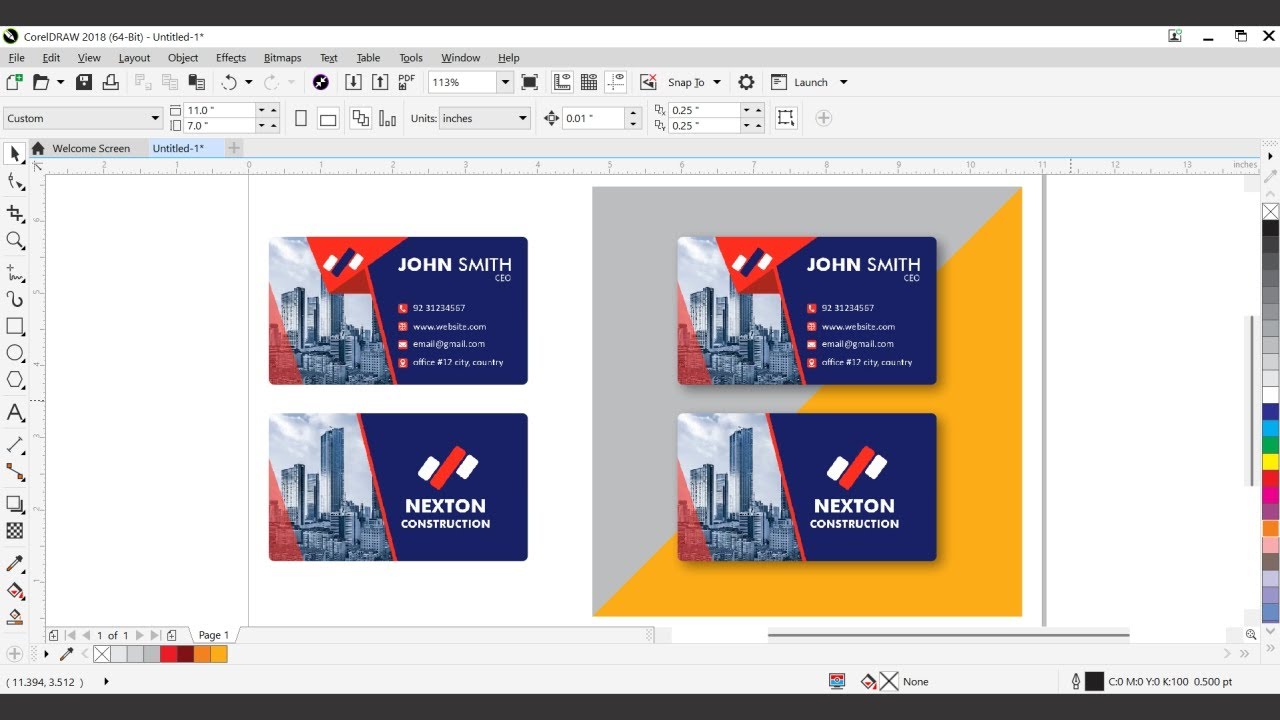
Task: Select the Connector tool
Action: click(14, 471)
